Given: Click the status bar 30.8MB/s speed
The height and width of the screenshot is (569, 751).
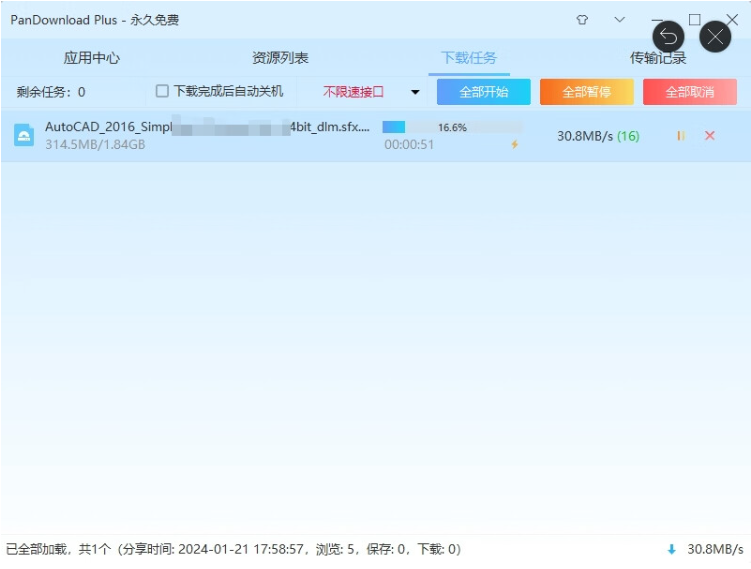Looking at the screenshot, I should 715,549.
